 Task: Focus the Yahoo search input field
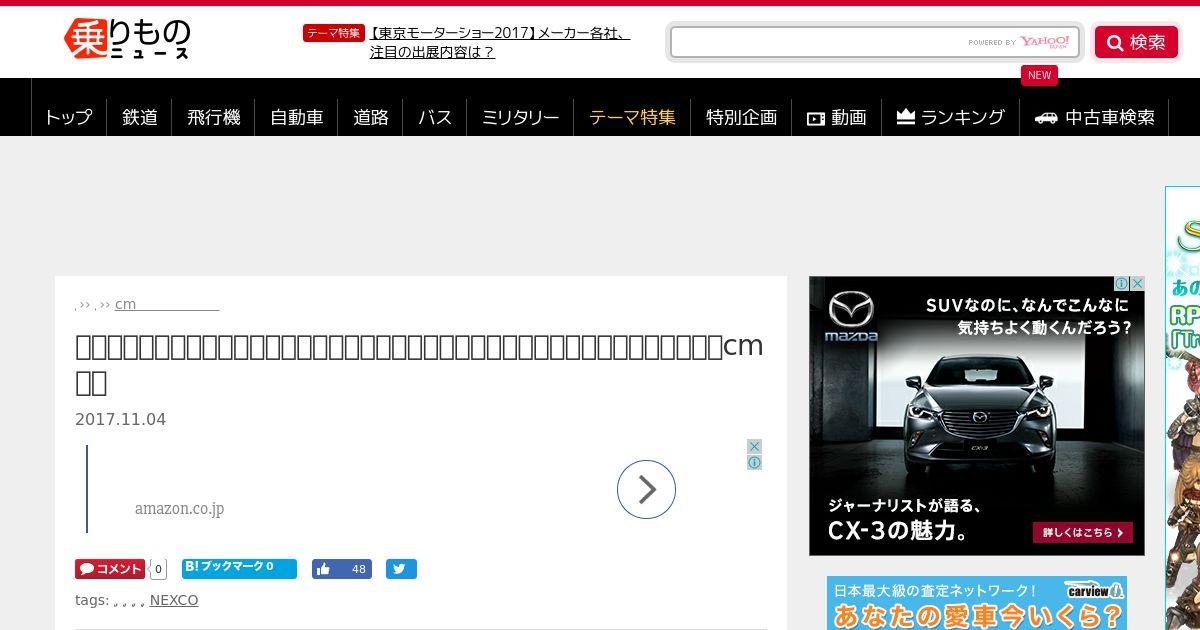tap(874, 42)
